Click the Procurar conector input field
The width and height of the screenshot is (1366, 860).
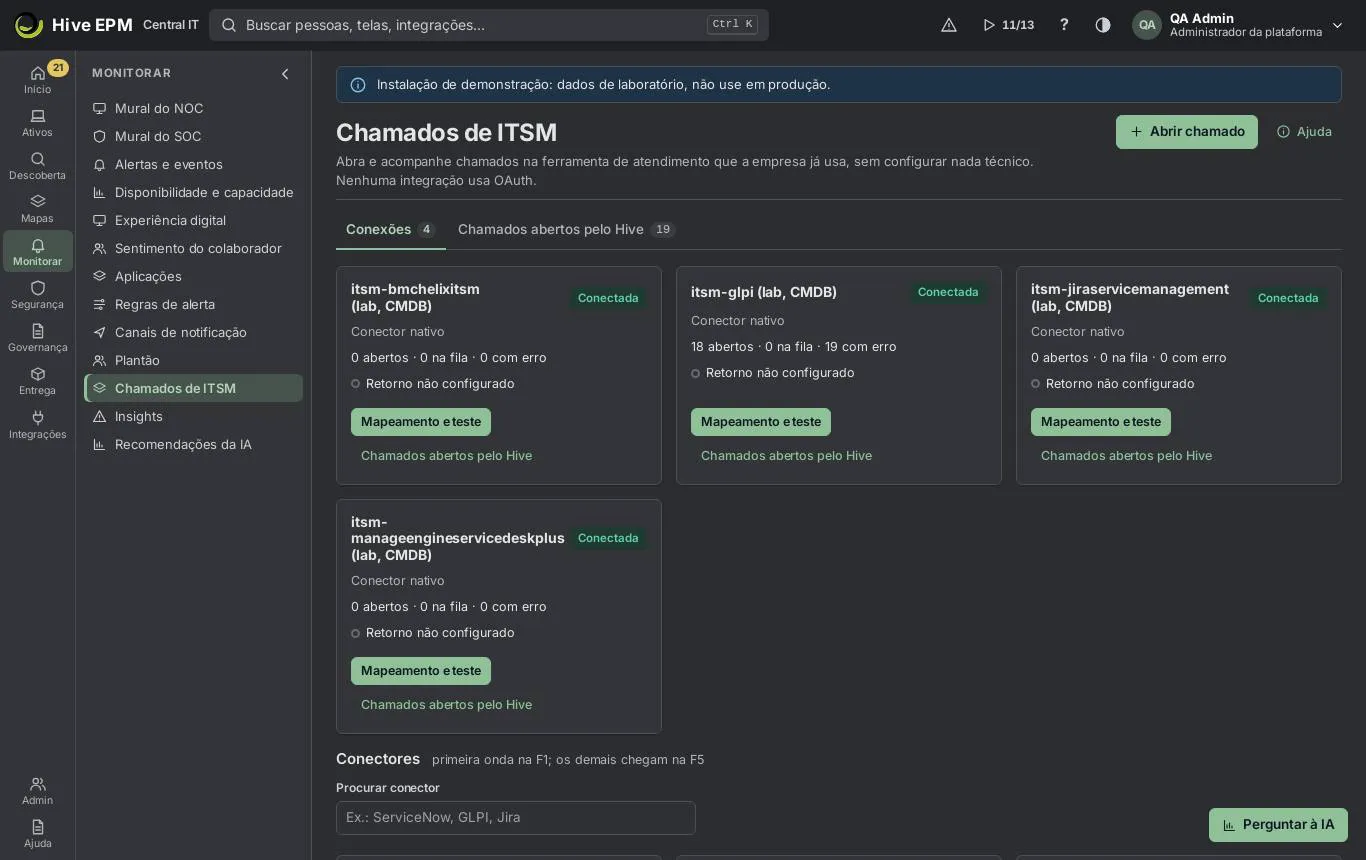pos(516,818)
